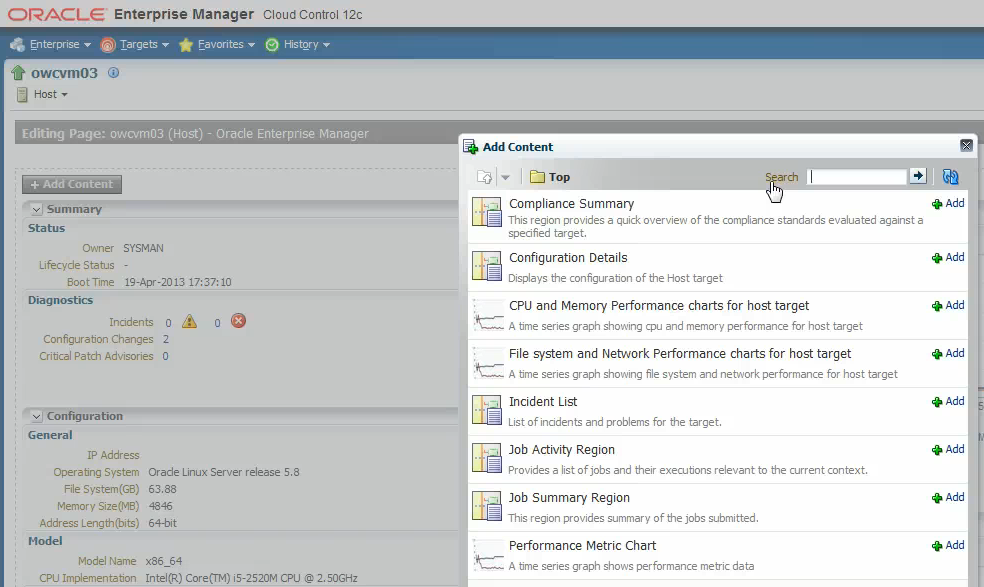The image size is (984, 587).
Task: Add the Job Activity Region
Action: pyautogui.click(x=948, y=450)
